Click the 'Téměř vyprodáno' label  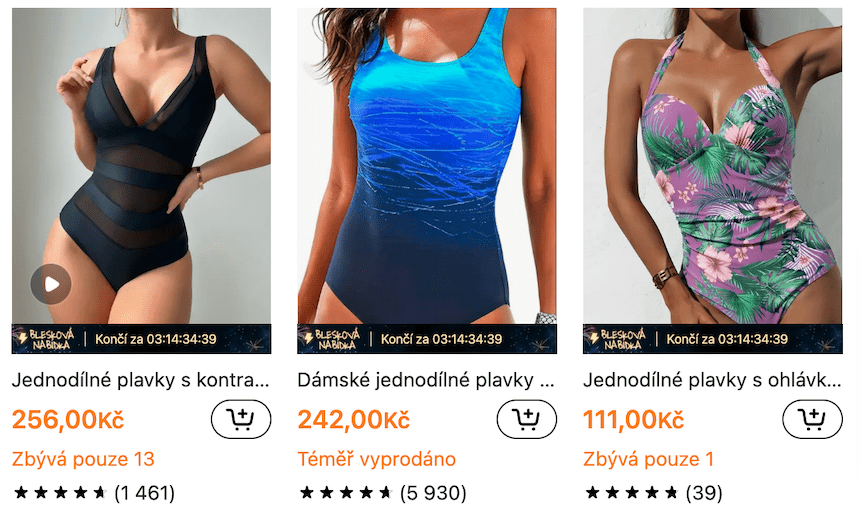click(377, 459)
